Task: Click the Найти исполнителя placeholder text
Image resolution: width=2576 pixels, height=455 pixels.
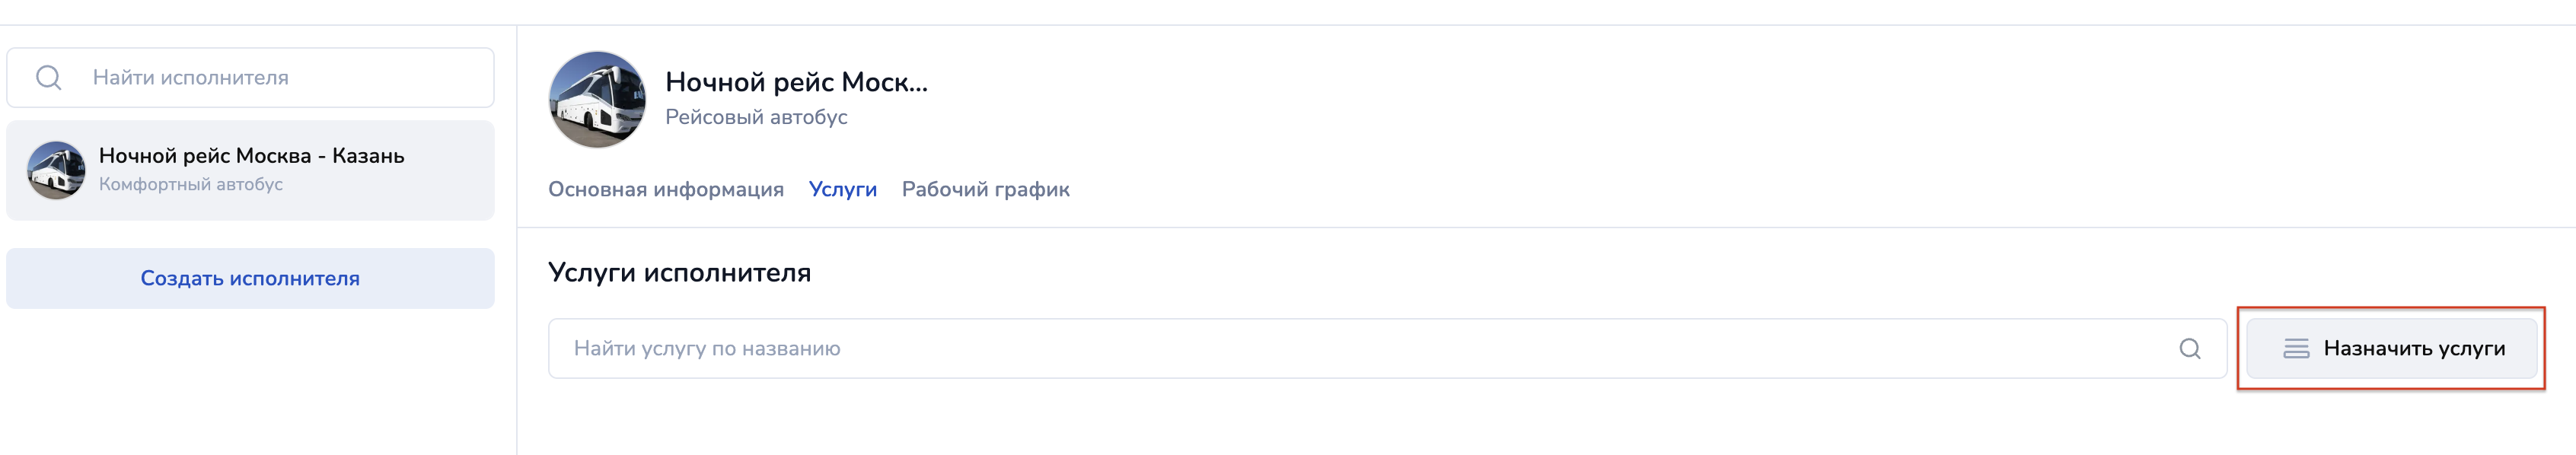Action: click(191, 78)
